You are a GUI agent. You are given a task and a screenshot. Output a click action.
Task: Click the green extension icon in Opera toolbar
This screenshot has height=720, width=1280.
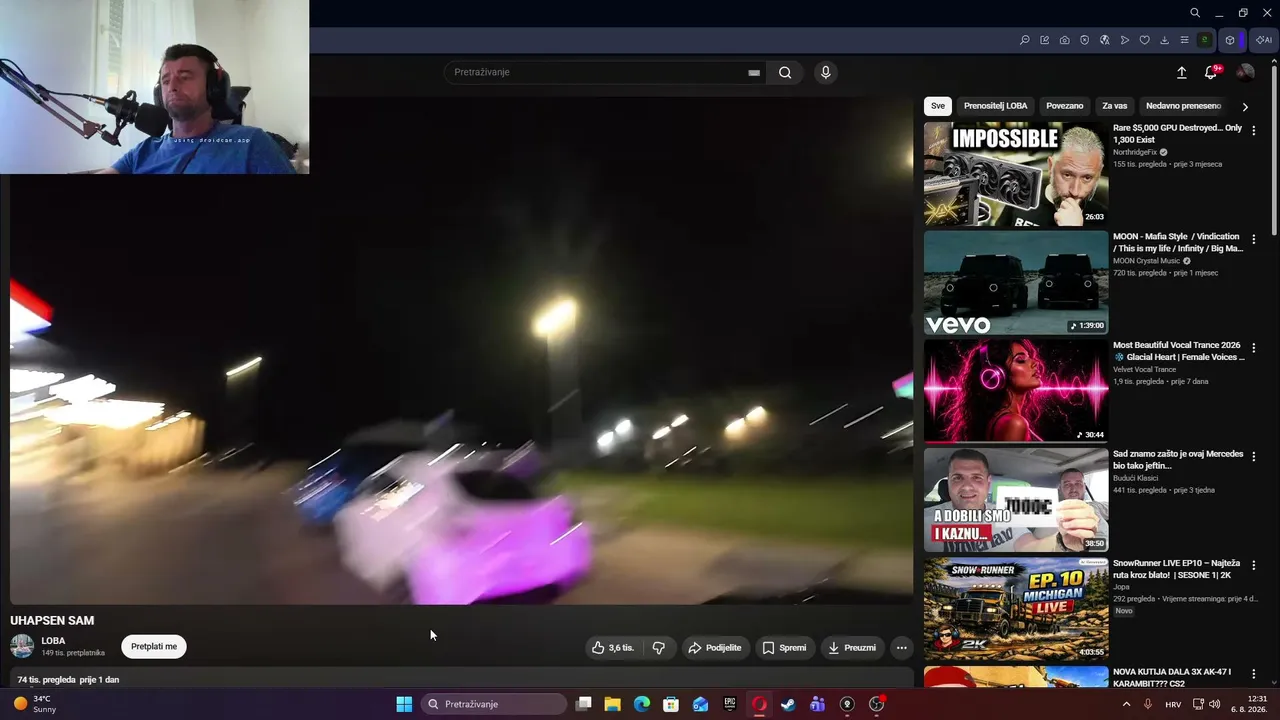tap(1205, 40)
